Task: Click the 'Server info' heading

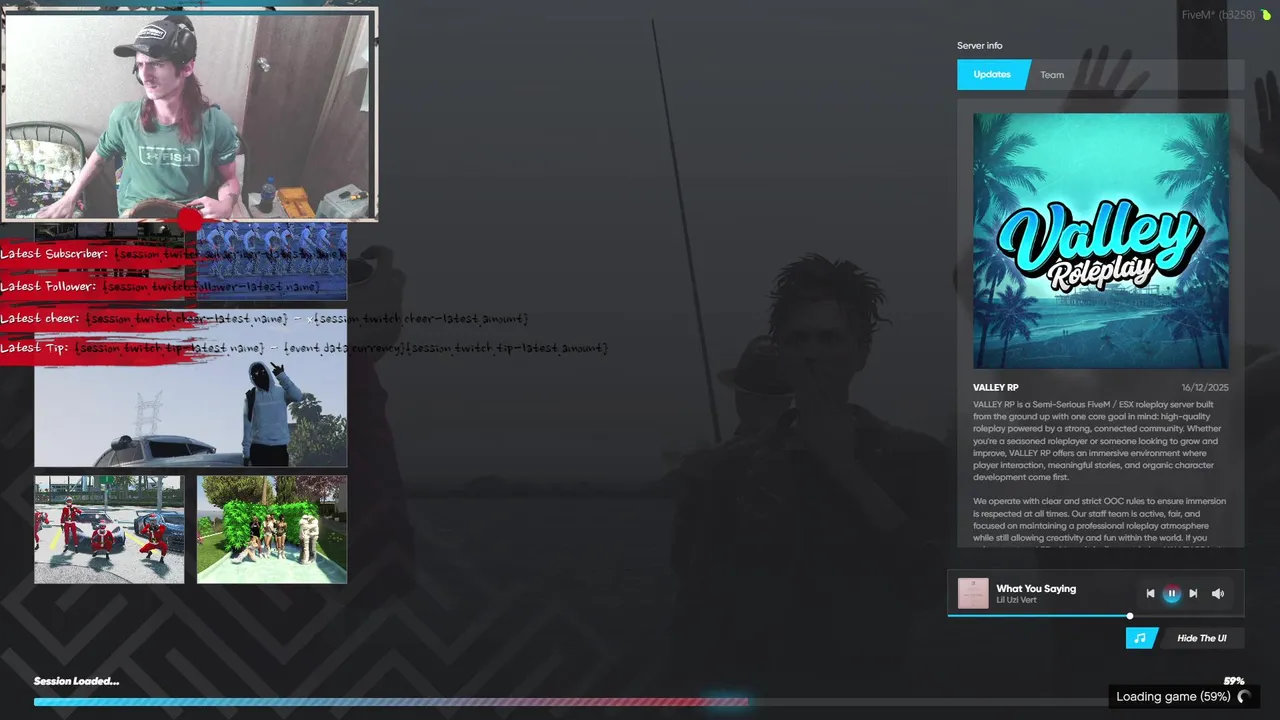Action: 979,46
